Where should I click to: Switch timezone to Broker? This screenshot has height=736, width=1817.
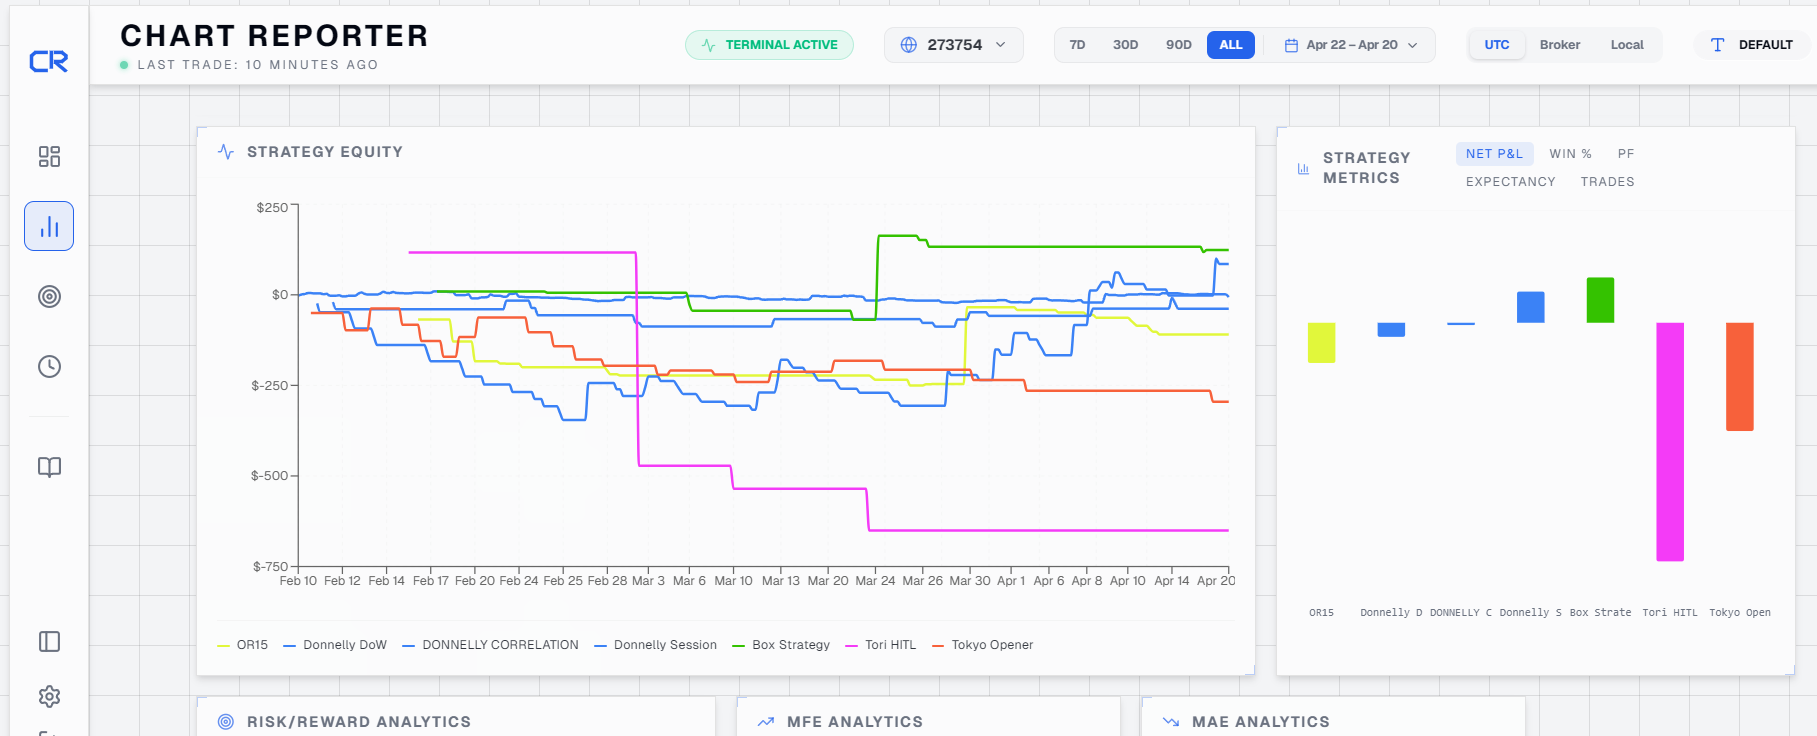tap(1560, 45)
